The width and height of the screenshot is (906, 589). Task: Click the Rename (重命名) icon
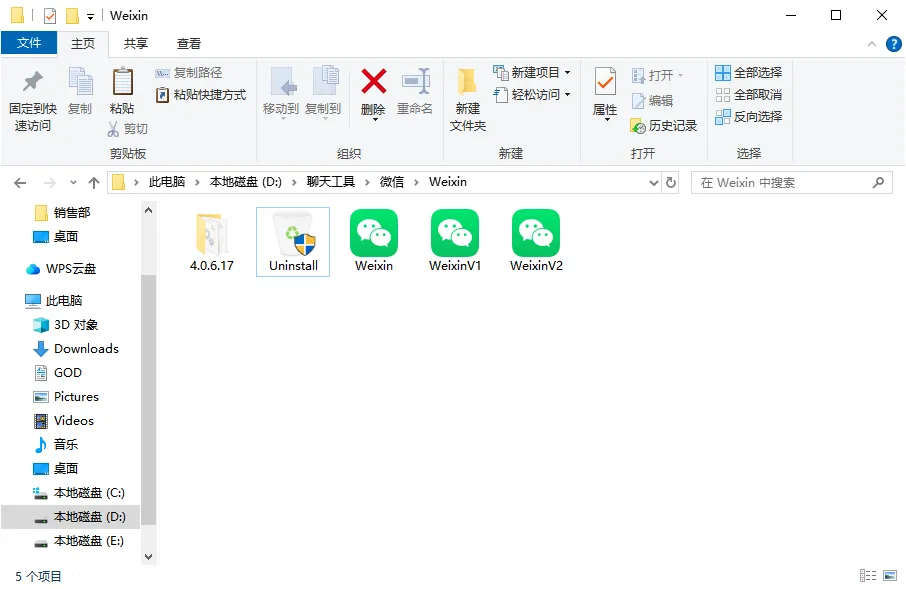[416, 81]
